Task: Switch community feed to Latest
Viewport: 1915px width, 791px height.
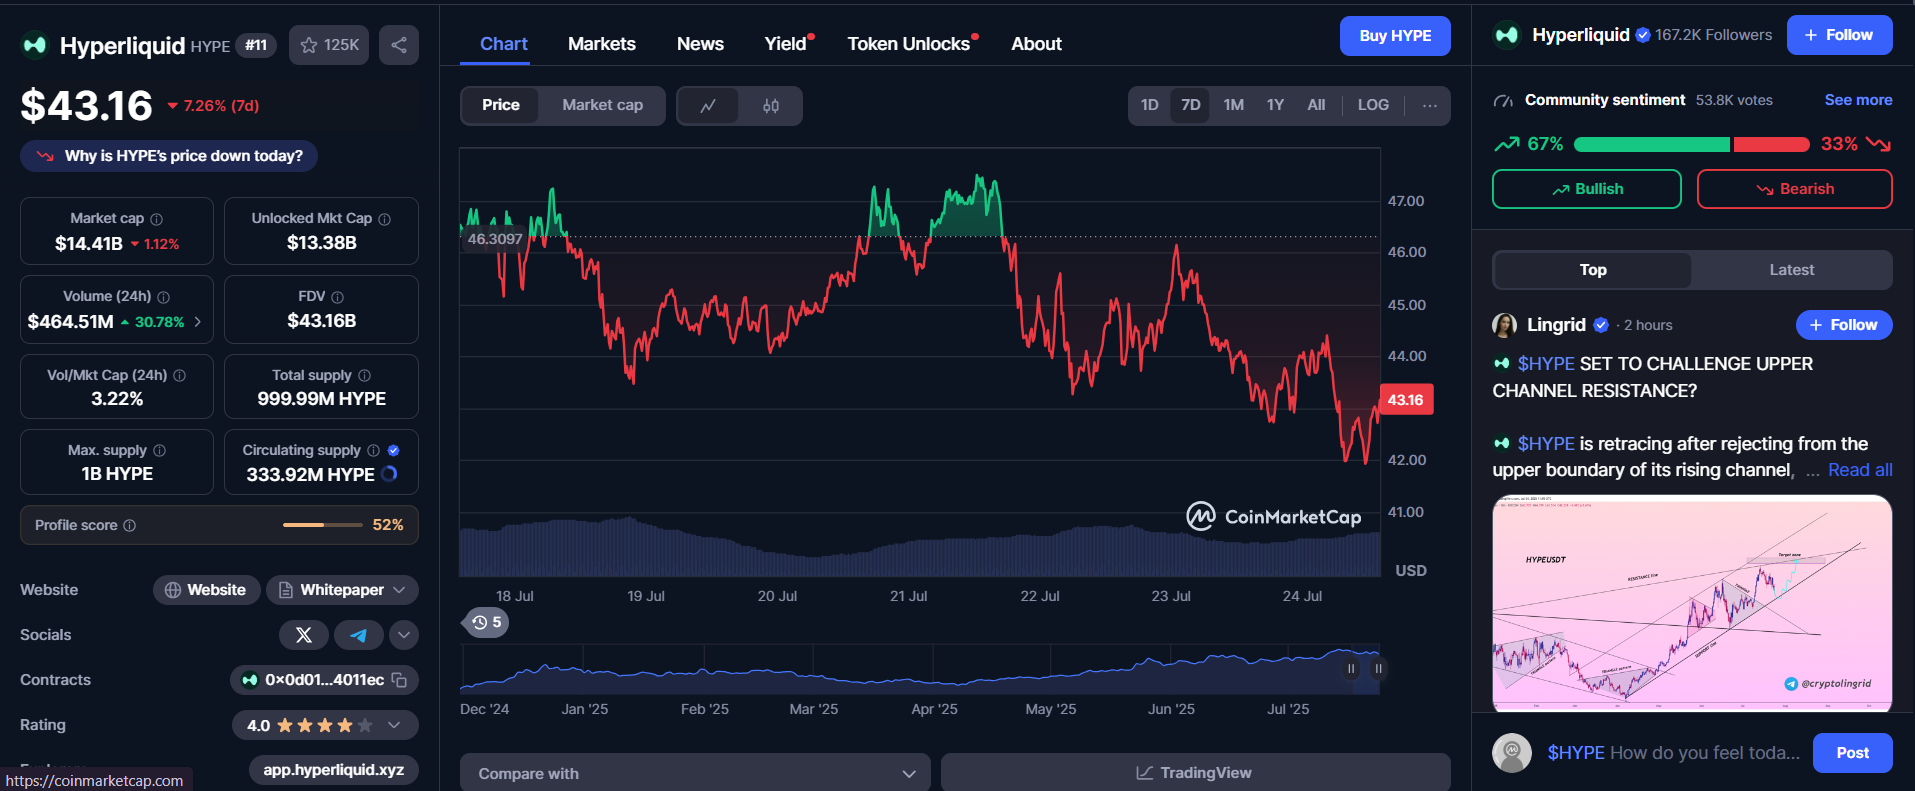Action: click(1792, 270)
